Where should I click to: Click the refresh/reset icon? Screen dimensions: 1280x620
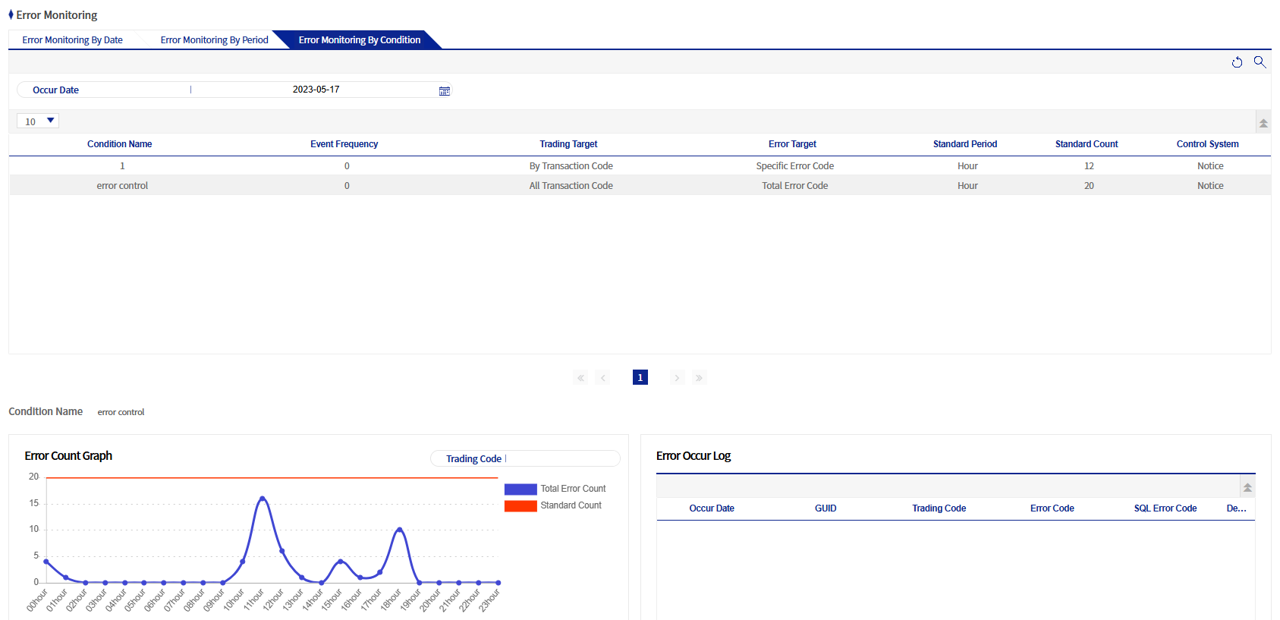coord(1237,62)
